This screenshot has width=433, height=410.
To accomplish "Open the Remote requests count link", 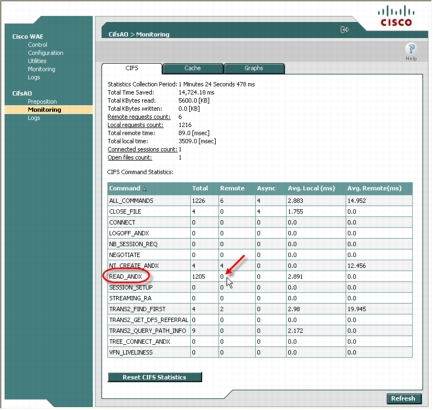I will click(x=139, y=117).
